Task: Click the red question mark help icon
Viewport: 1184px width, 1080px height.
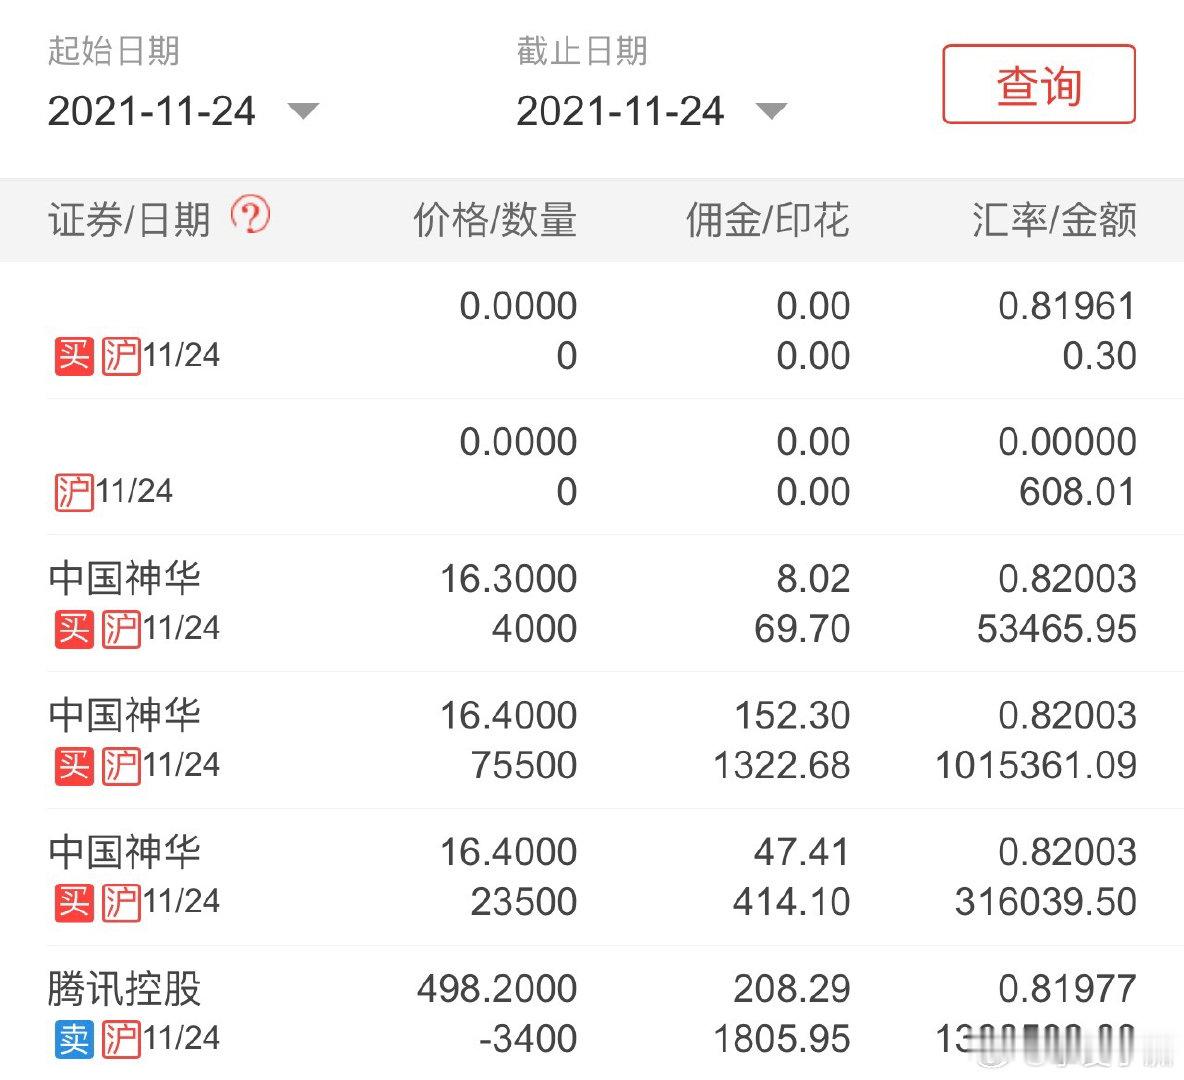Action: (250, 214)
